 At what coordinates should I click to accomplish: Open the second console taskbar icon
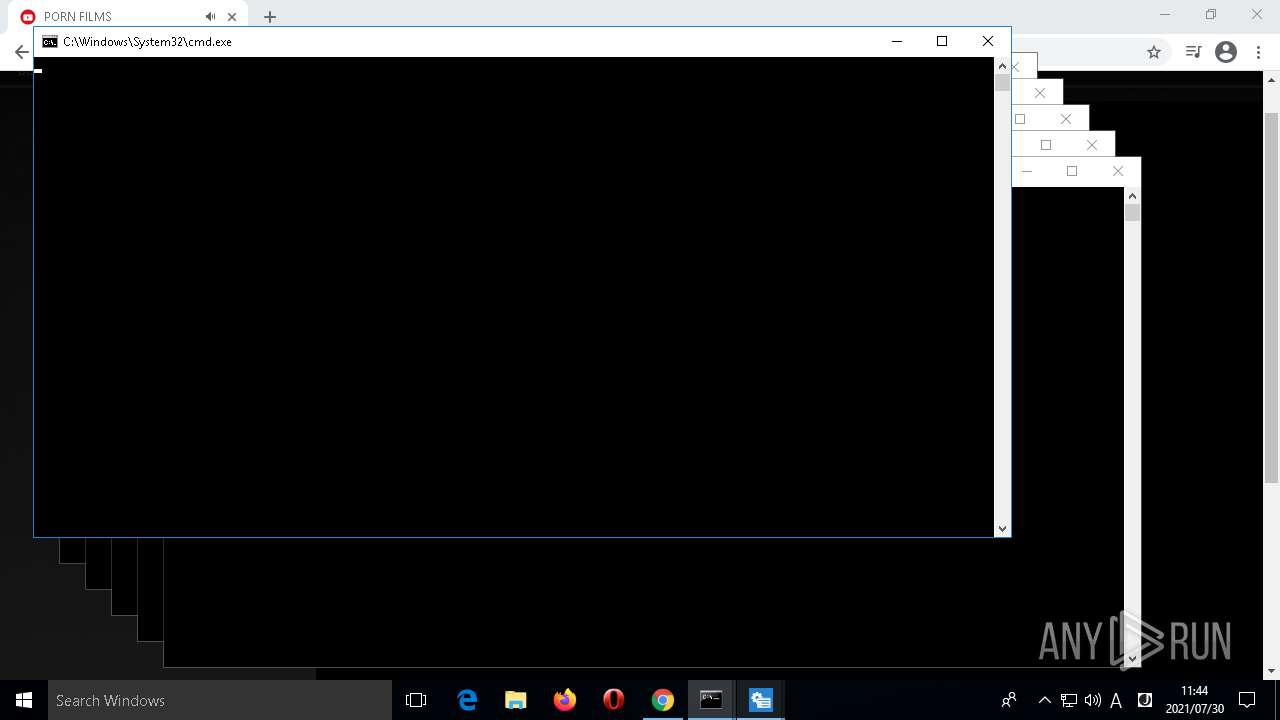pyautogui.click(x=761, y=700)
